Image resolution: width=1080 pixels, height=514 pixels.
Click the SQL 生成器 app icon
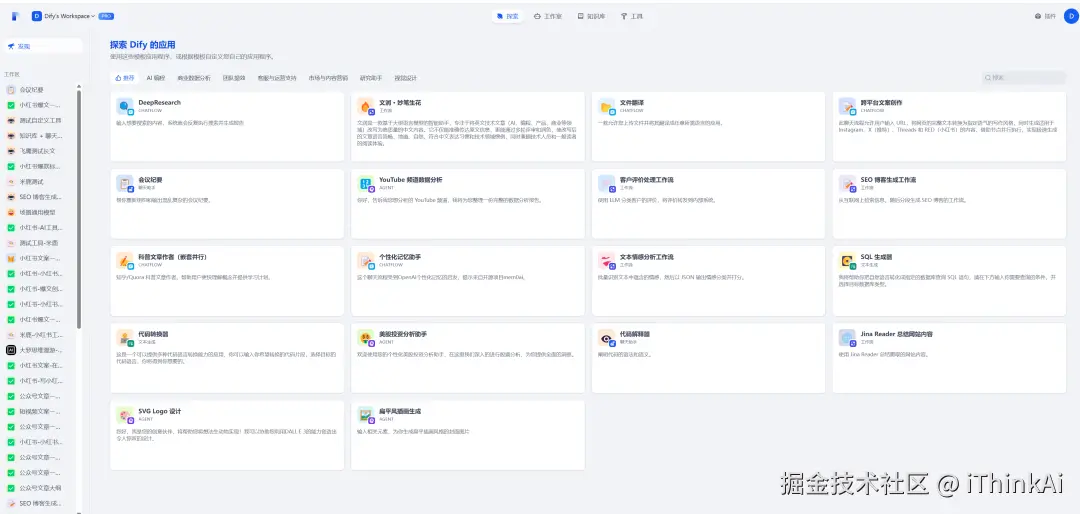[x=847, y=260]
